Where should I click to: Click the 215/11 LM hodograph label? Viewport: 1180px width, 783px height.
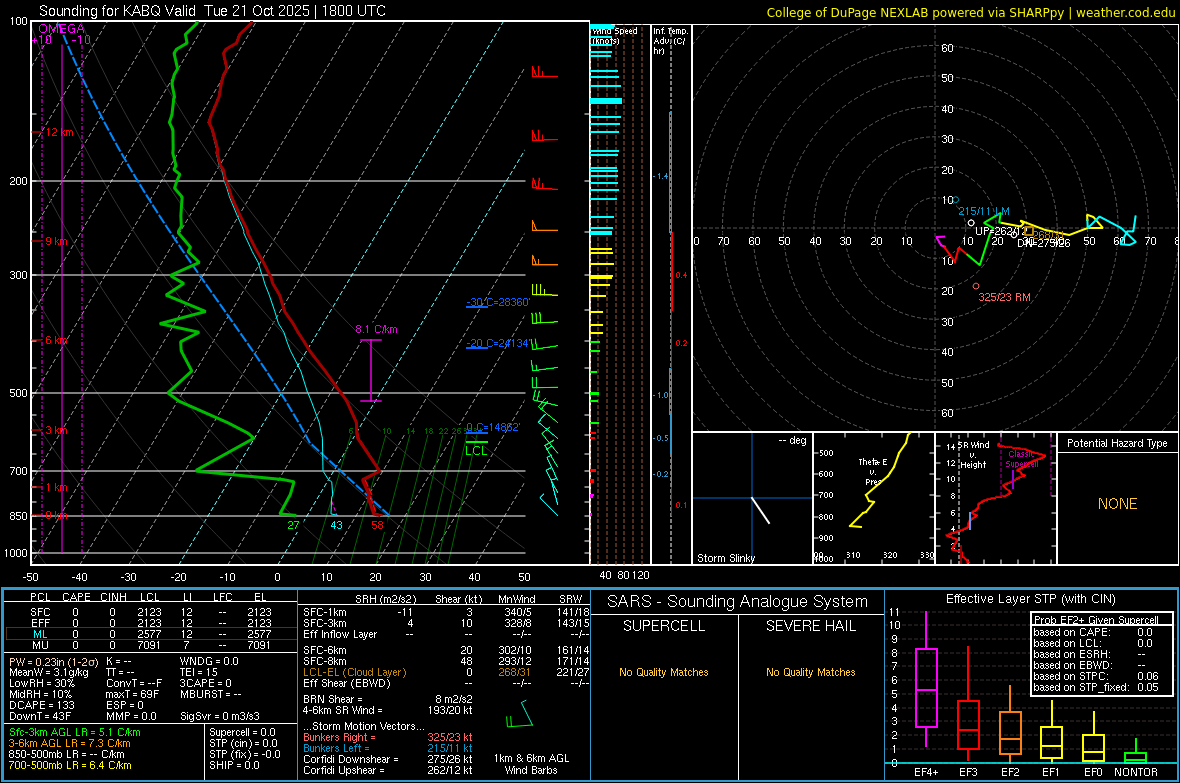[984, 212]
